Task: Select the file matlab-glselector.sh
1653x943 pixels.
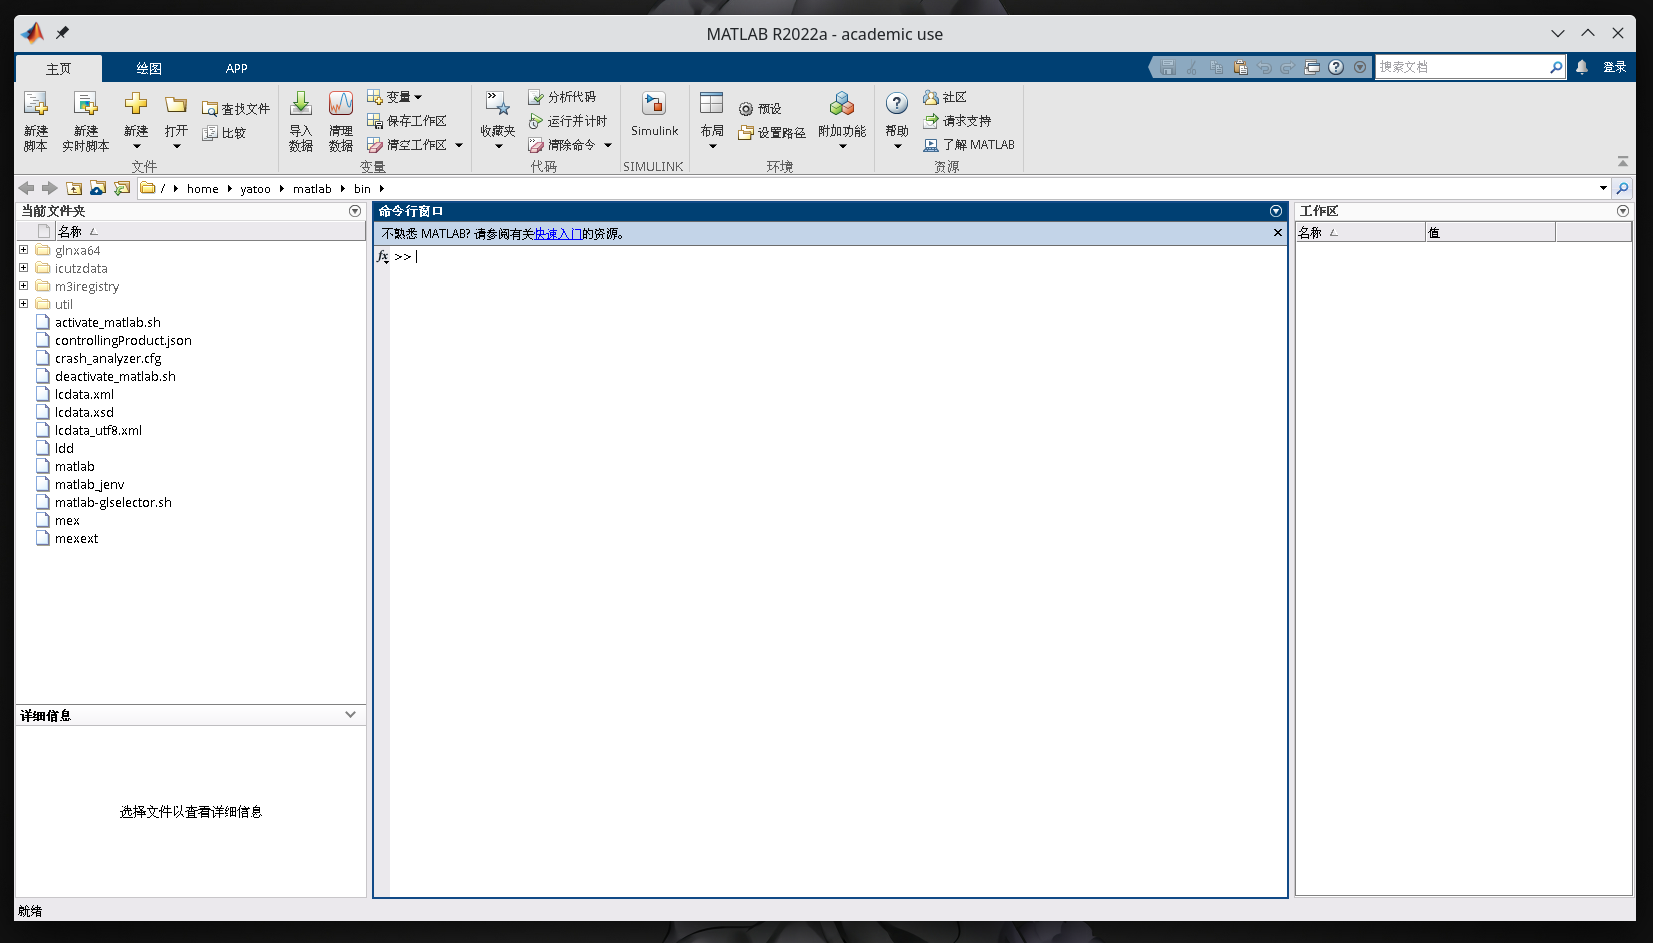Action: [x=113, y=503]
